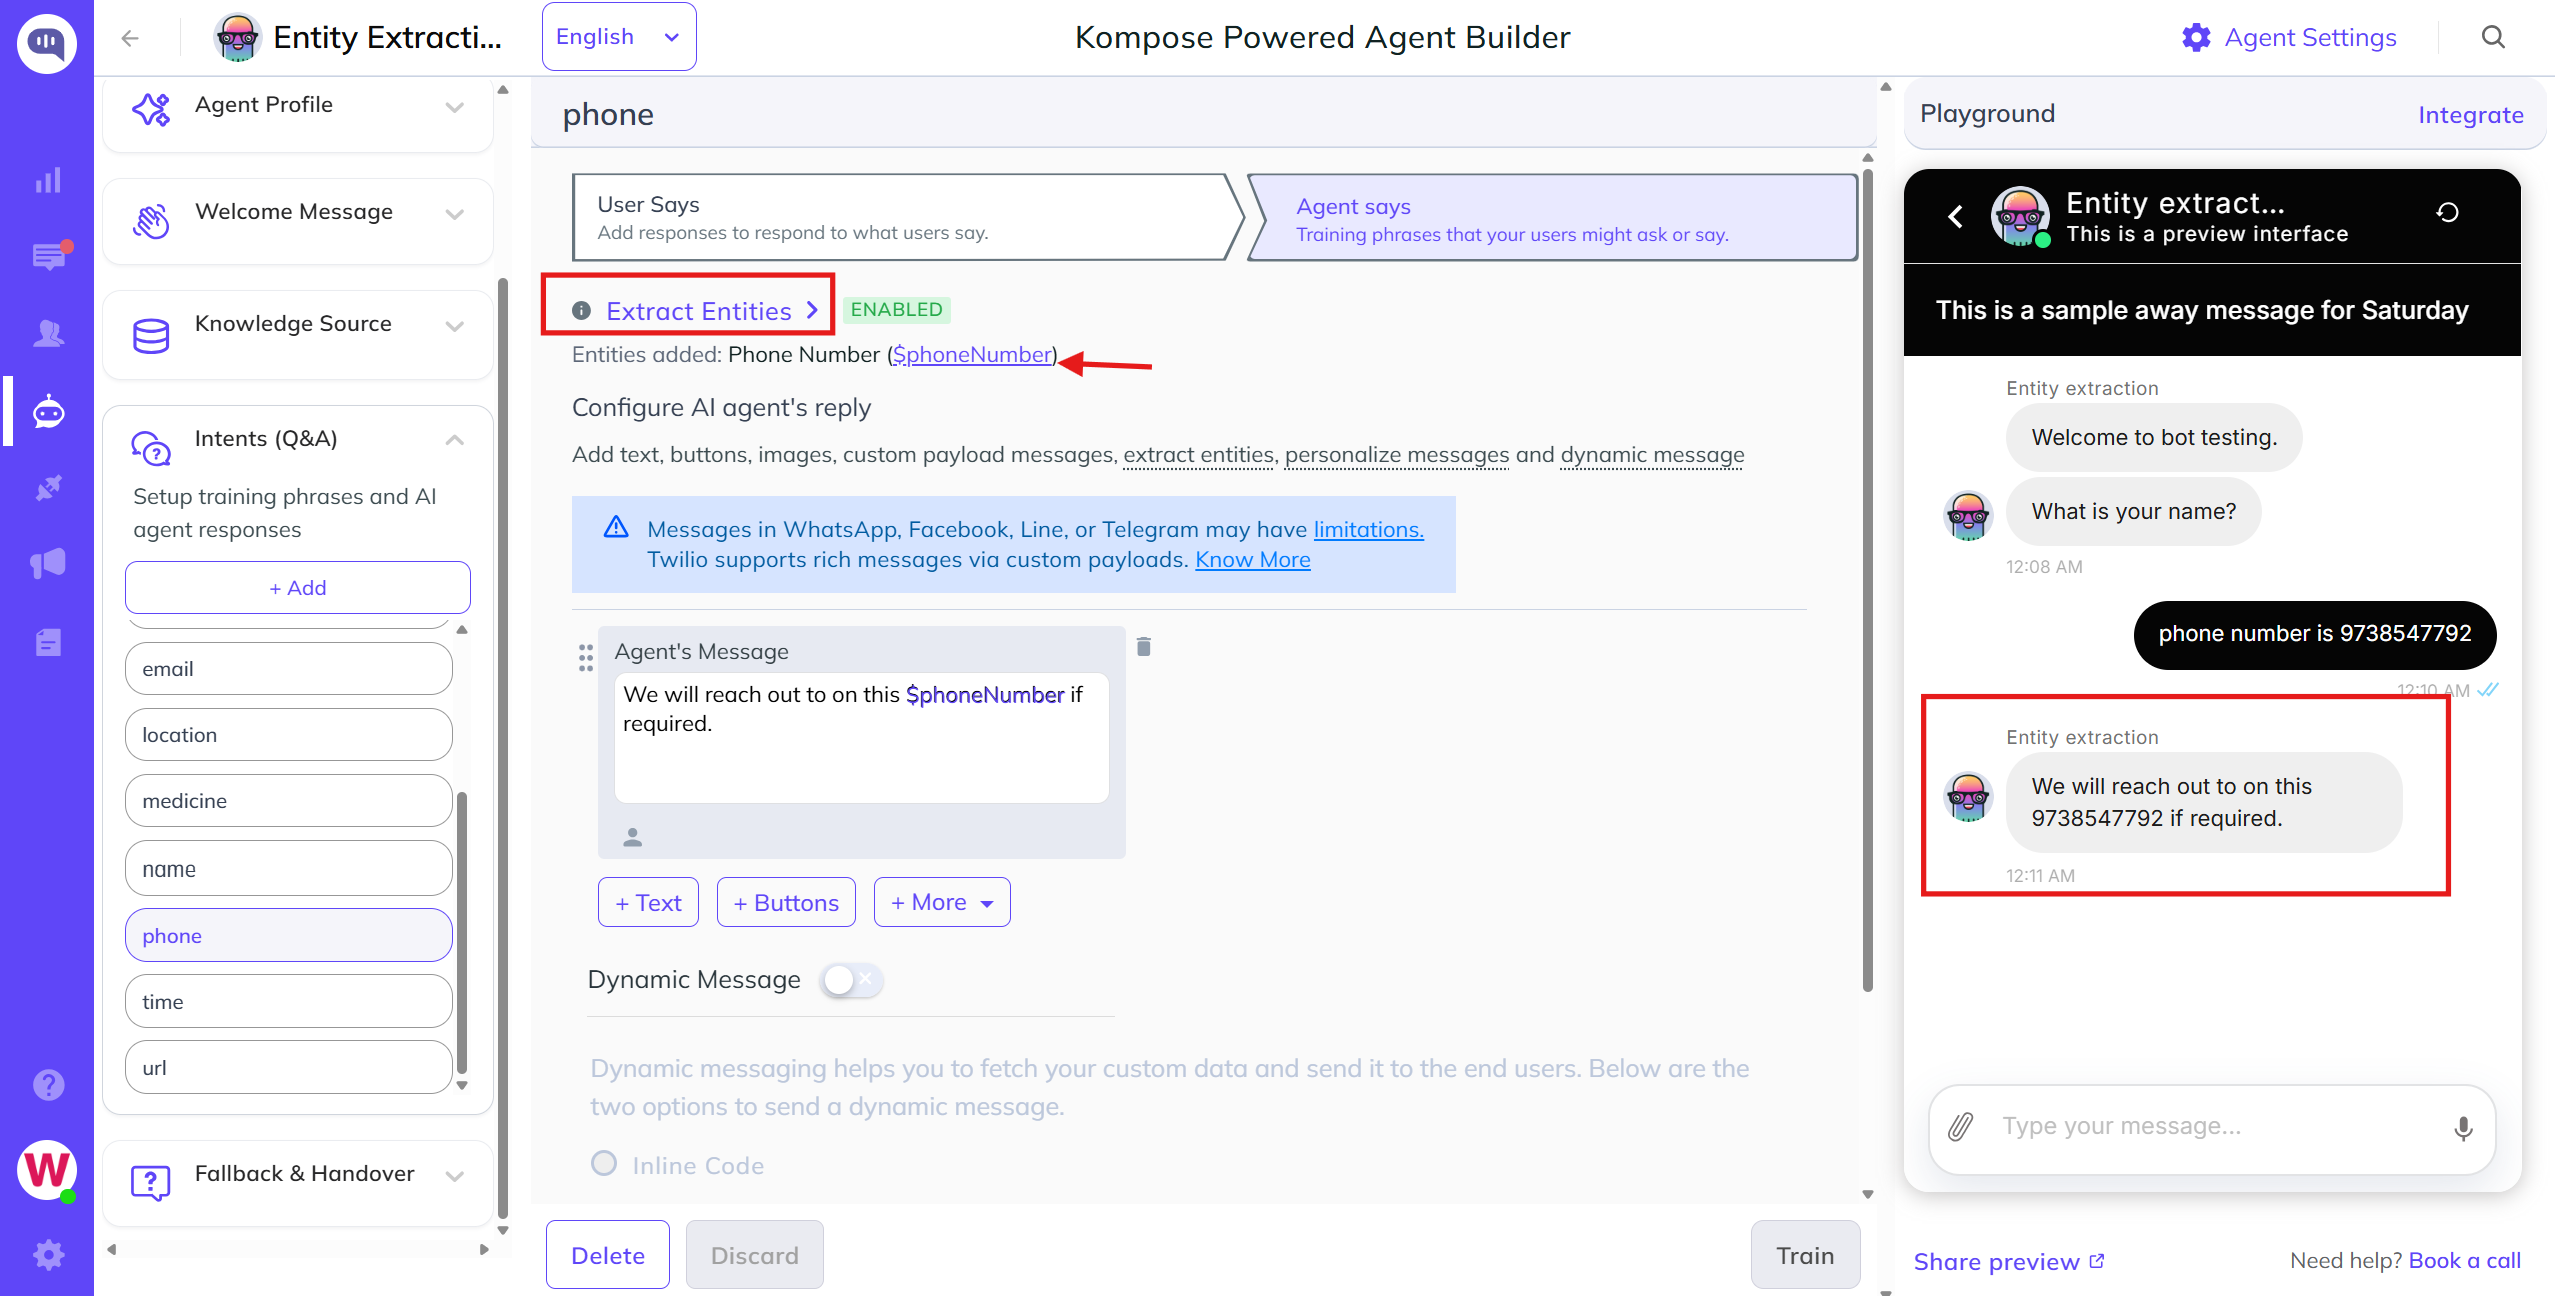
Task: Open the reports document sidebar icon
Action: 48,642
